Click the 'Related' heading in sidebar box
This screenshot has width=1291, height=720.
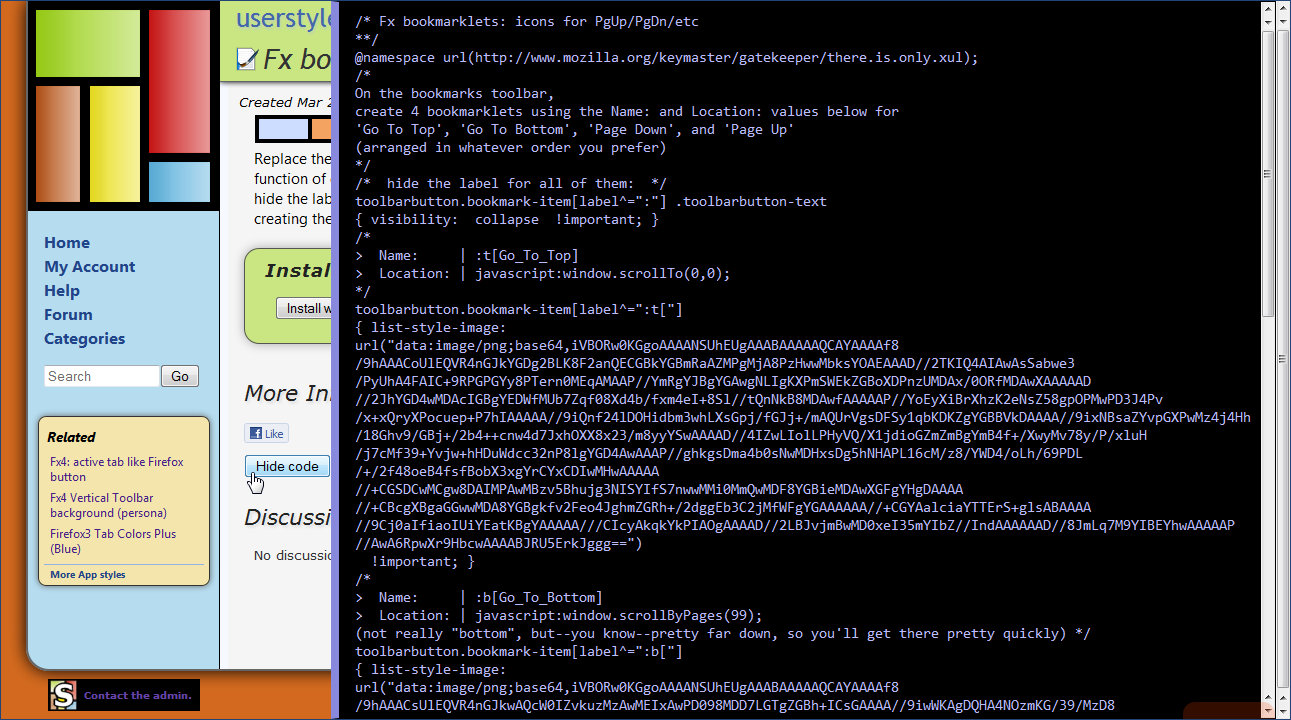click(x=71, y=437)
